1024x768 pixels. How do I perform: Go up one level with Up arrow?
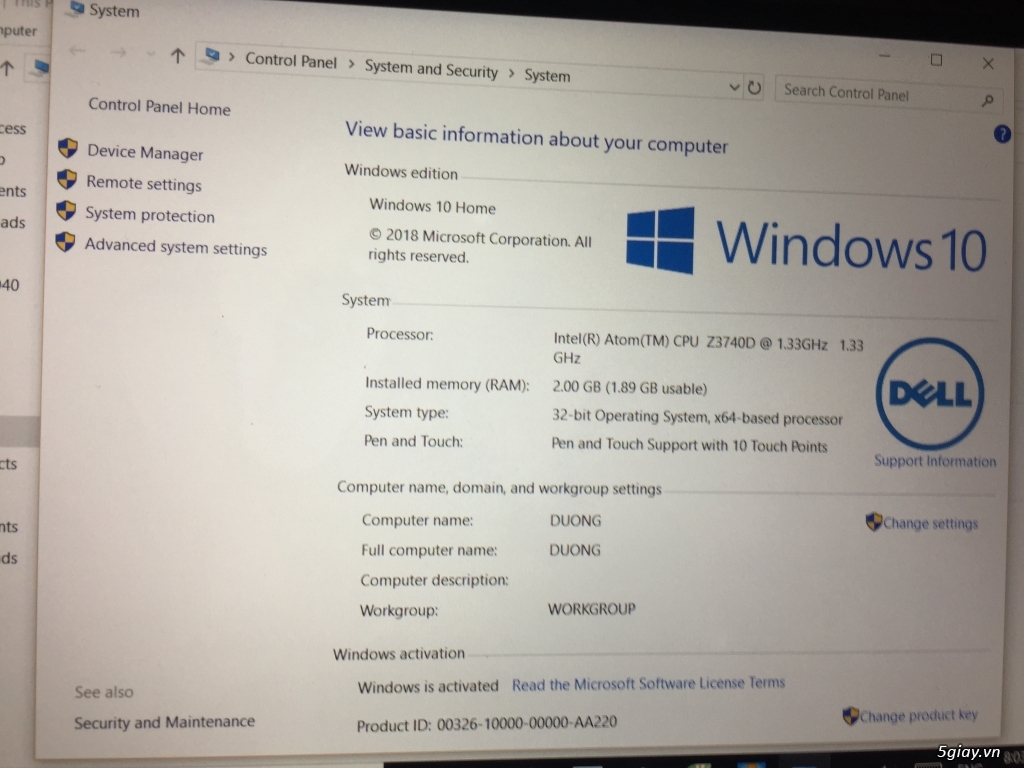pyautogui.click(x=178, y=56)
